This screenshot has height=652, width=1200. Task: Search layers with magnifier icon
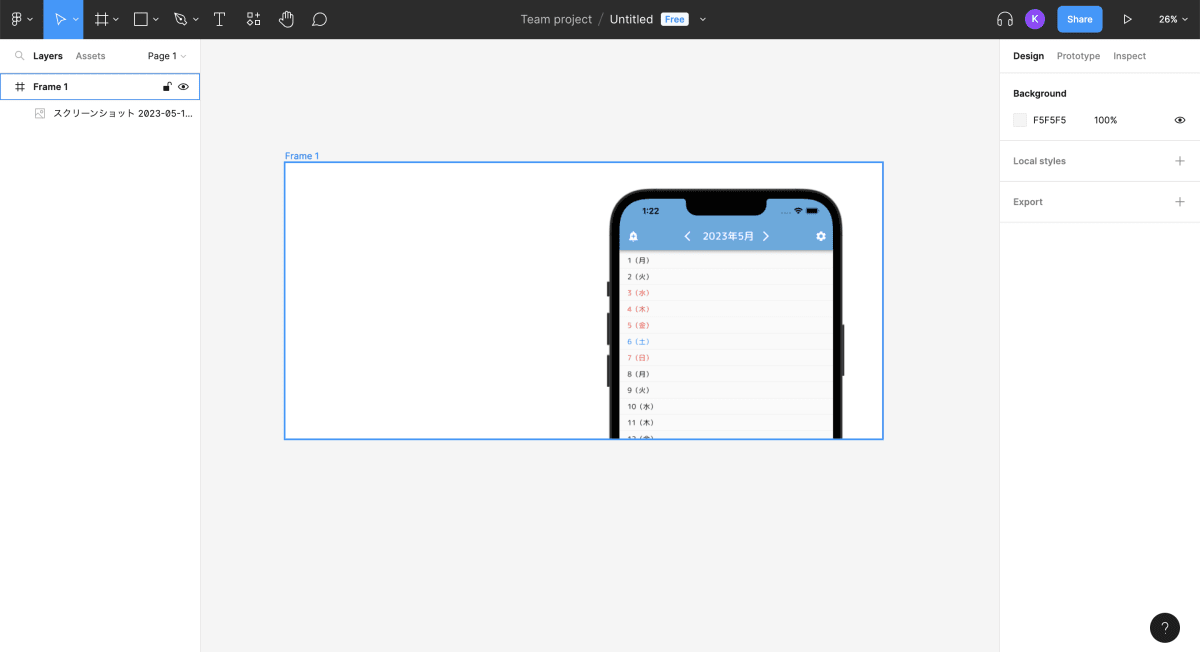click(20, 56)
